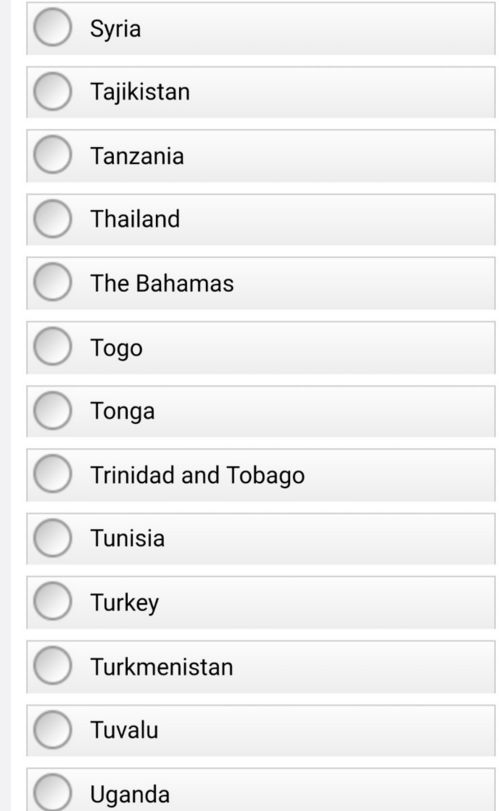Choose Trinidad and Tobago option
The height and width of the screenshot is (811, 499).
point(52,474)
